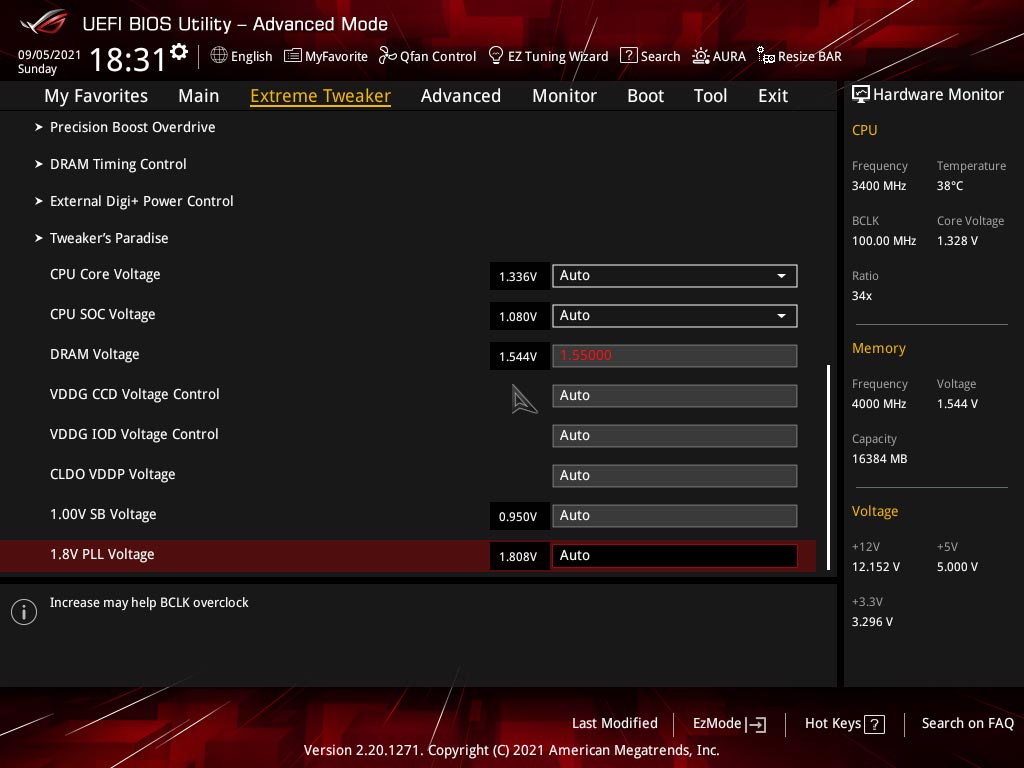Open Qfan Control label
The height and width of the screenshot is (768, 1024).
(438, 56)
